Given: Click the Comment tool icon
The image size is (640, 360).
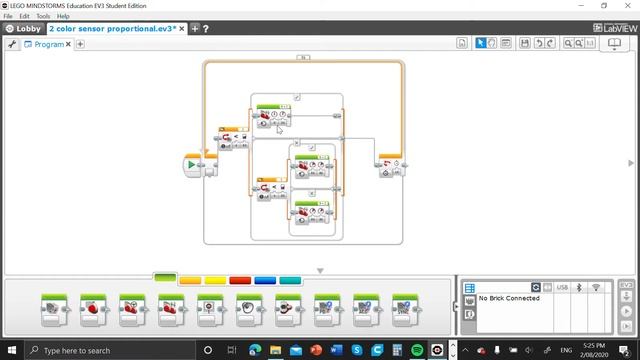Looking at the screenshot, I should [x=506, y=43].
